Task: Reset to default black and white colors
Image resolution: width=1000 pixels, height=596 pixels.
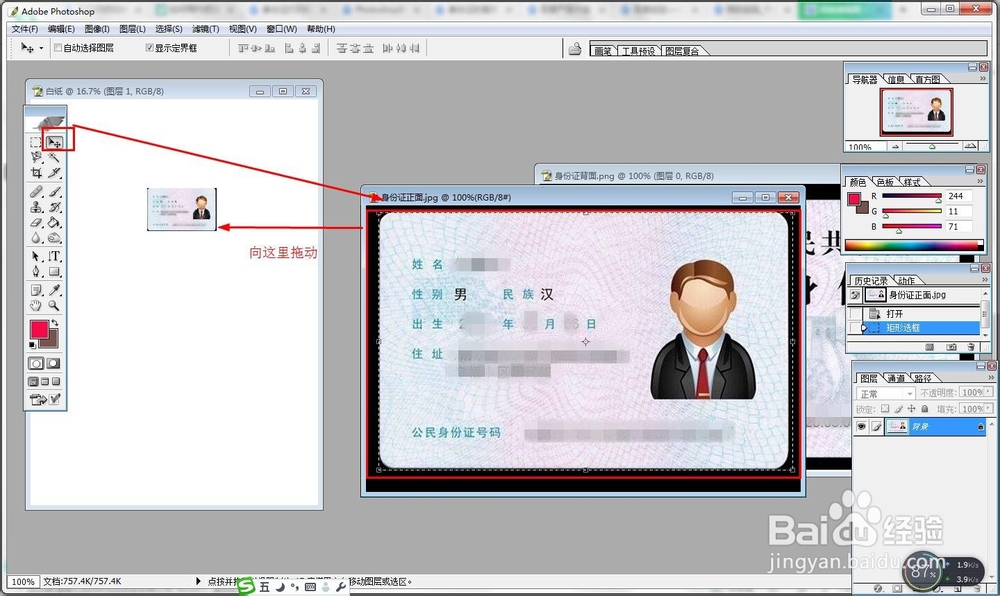Action: pos(33,345)
